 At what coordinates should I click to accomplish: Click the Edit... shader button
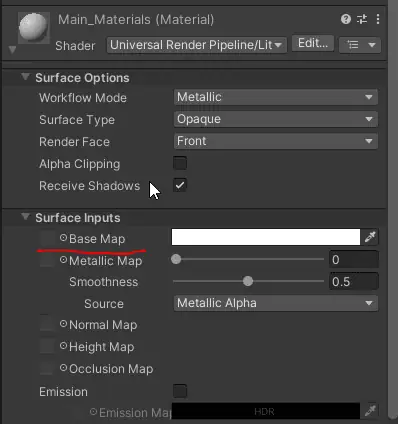pos(313,43)
